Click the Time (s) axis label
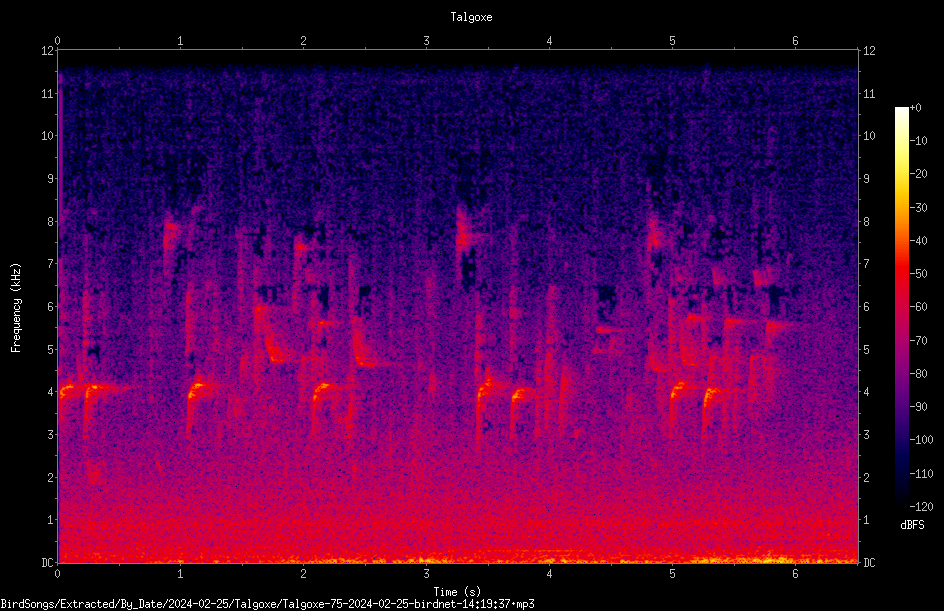Screen dimensions: 944x611 tap(457, 592)
